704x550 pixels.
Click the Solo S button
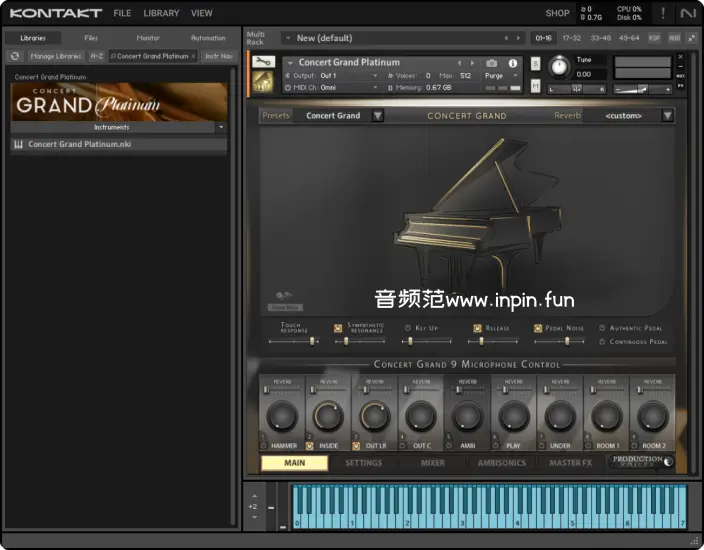536,64
